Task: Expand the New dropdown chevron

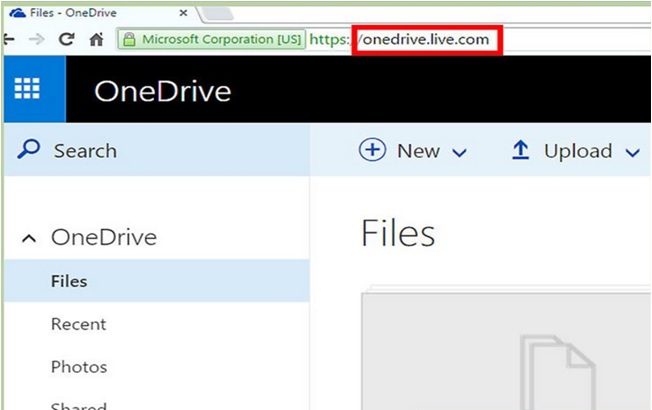Action: [459, 153]
